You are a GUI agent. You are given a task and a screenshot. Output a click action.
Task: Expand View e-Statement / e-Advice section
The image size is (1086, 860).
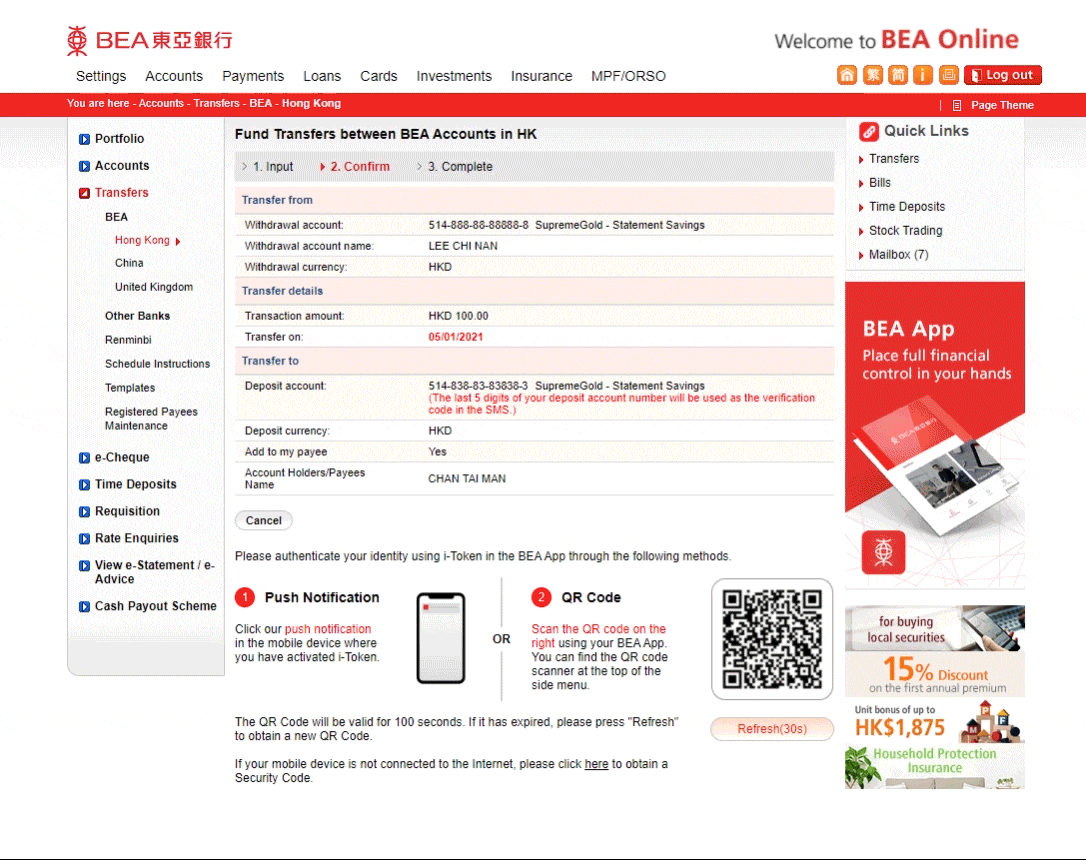coord(84,566)
